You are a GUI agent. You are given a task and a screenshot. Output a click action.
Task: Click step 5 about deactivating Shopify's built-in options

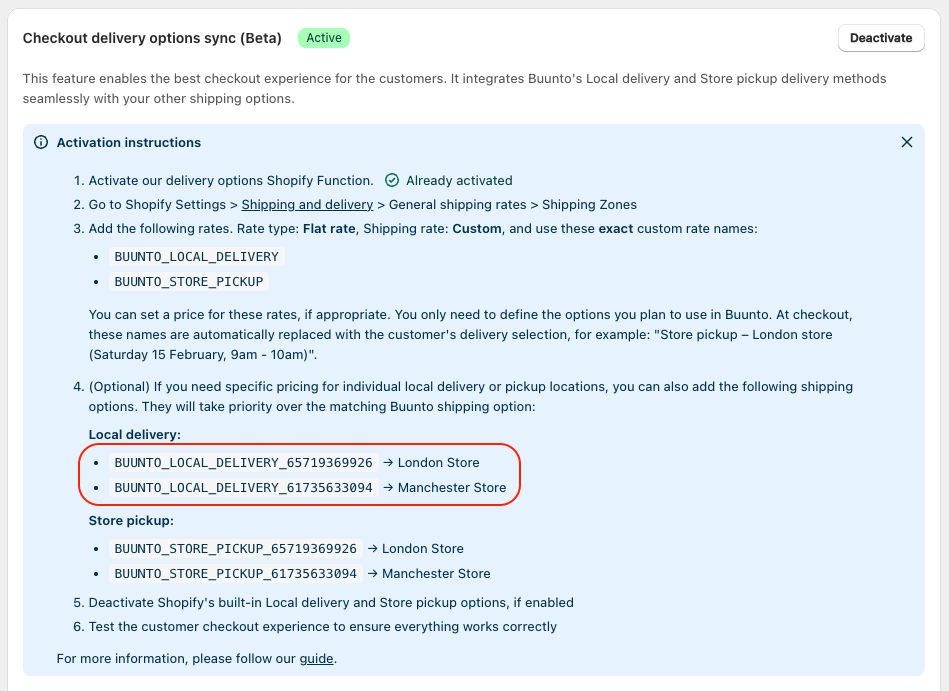point(331,603)
